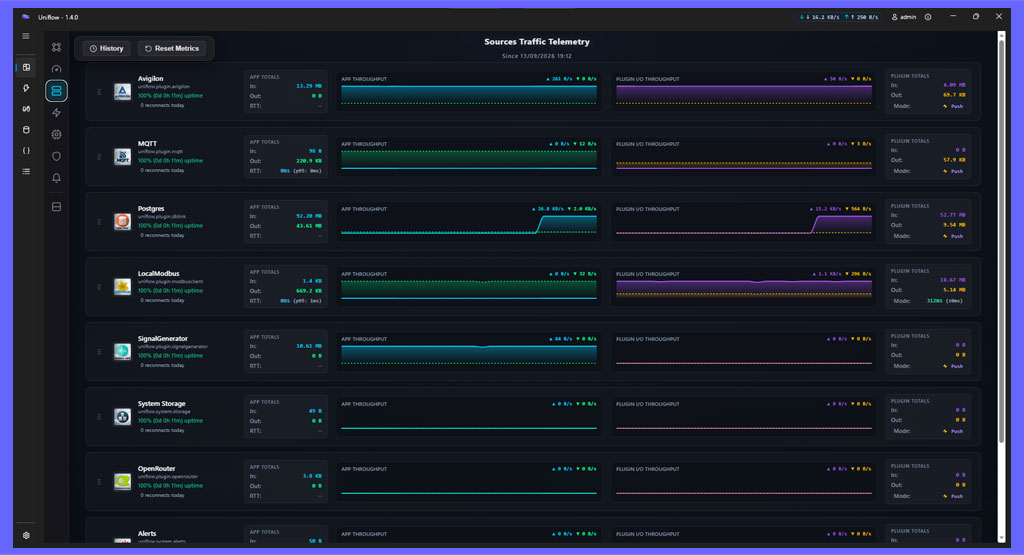The image size is (1024, 555).
Task: Click the MQTT source name
Action: click(x=147, y=144)
